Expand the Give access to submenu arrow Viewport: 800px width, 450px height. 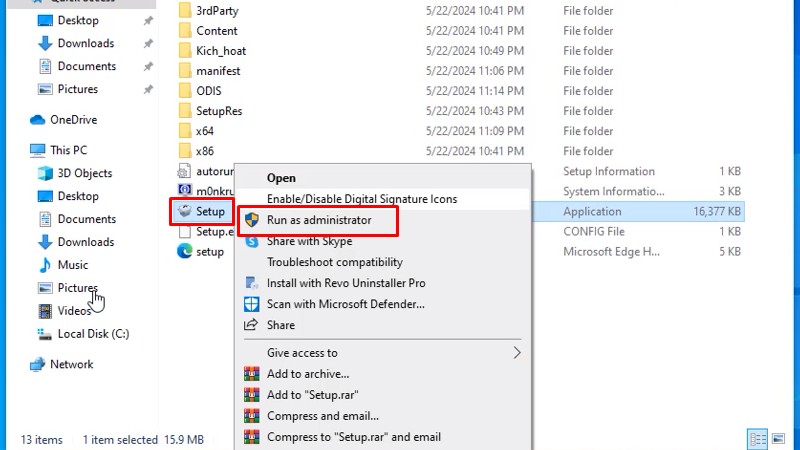pos(517,353)
